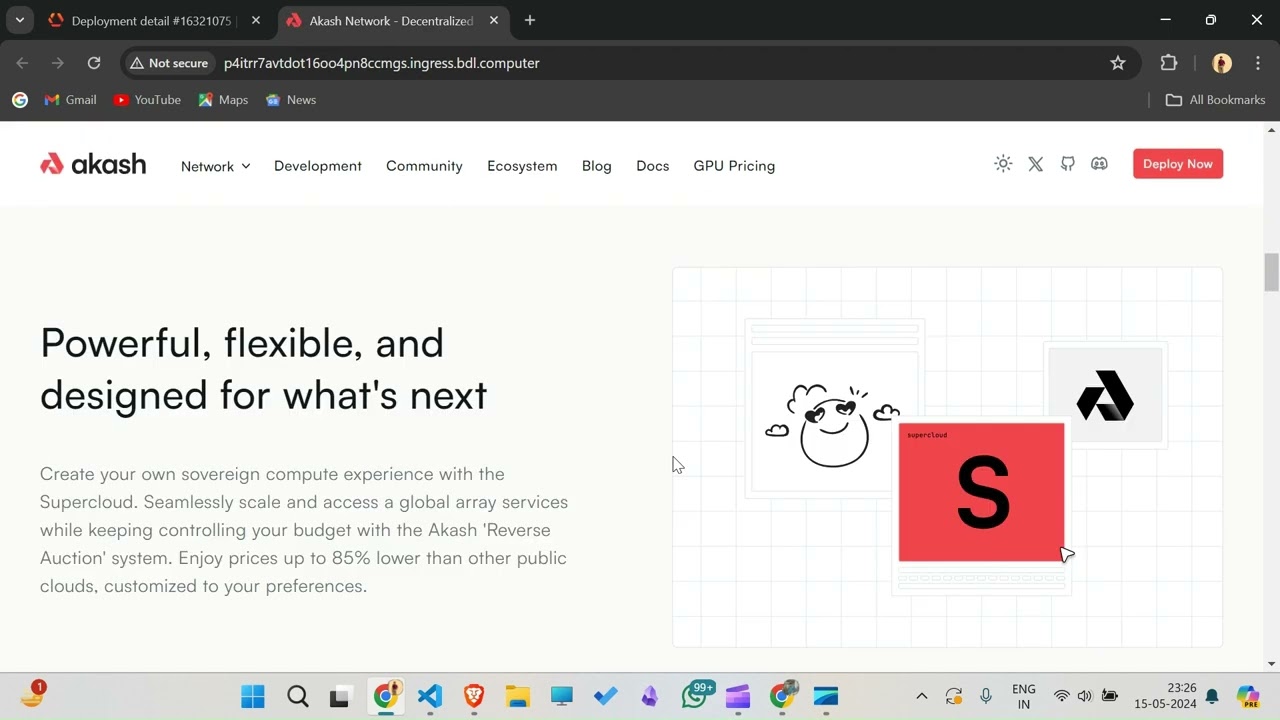Click the red Supercloud S card image

click(981, 492)
